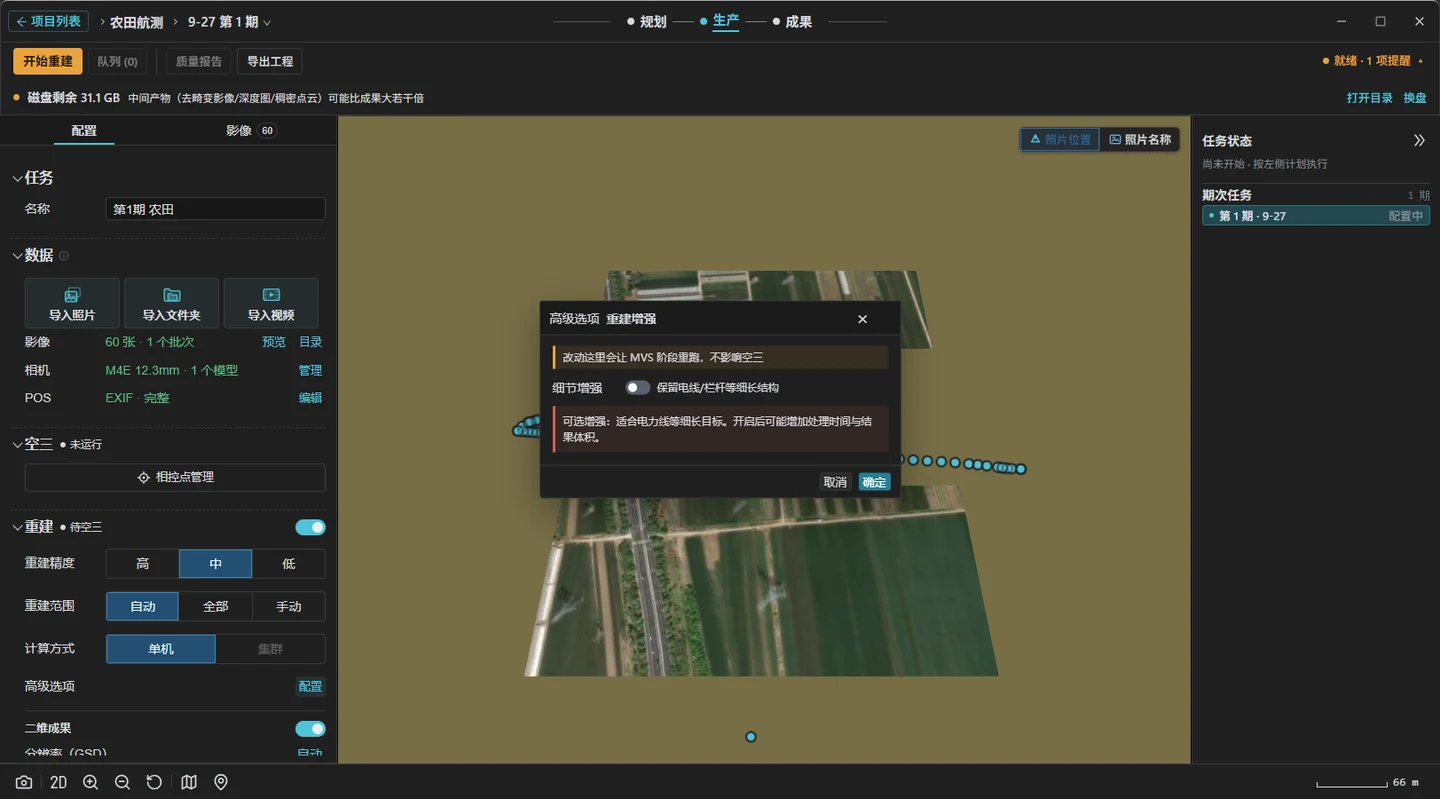
Task: Collapse task status panel with double-chevron icon
Action: tap(1419, 141)
